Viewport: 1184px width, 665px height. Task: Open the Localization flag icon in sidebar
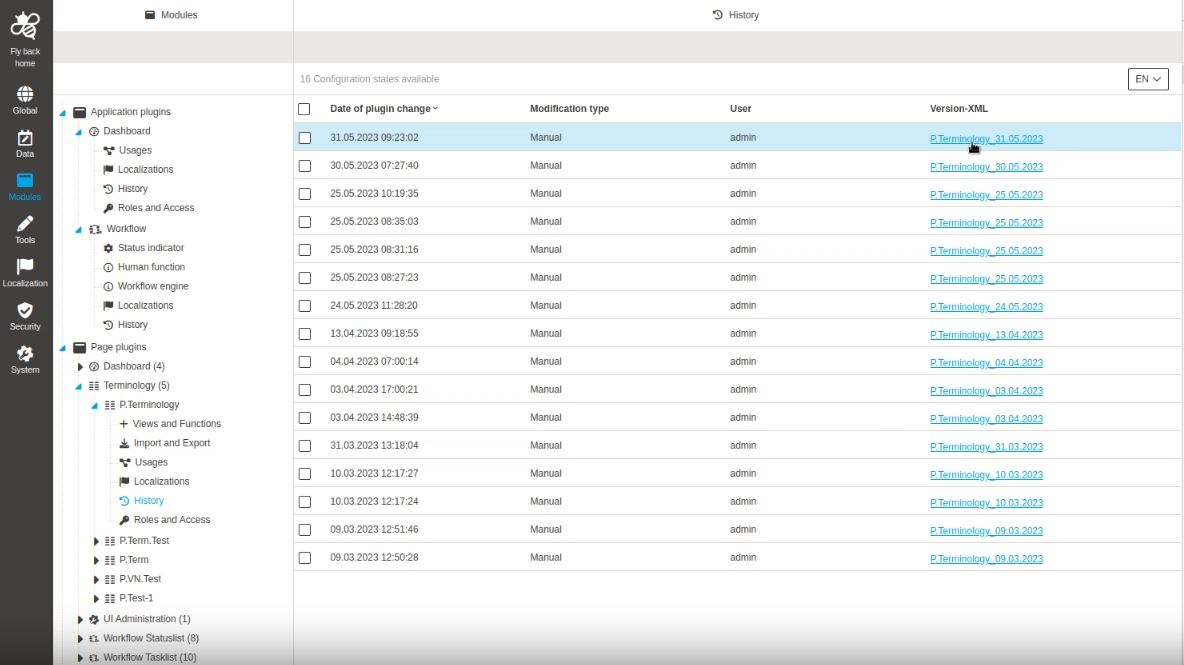(25, 267)
